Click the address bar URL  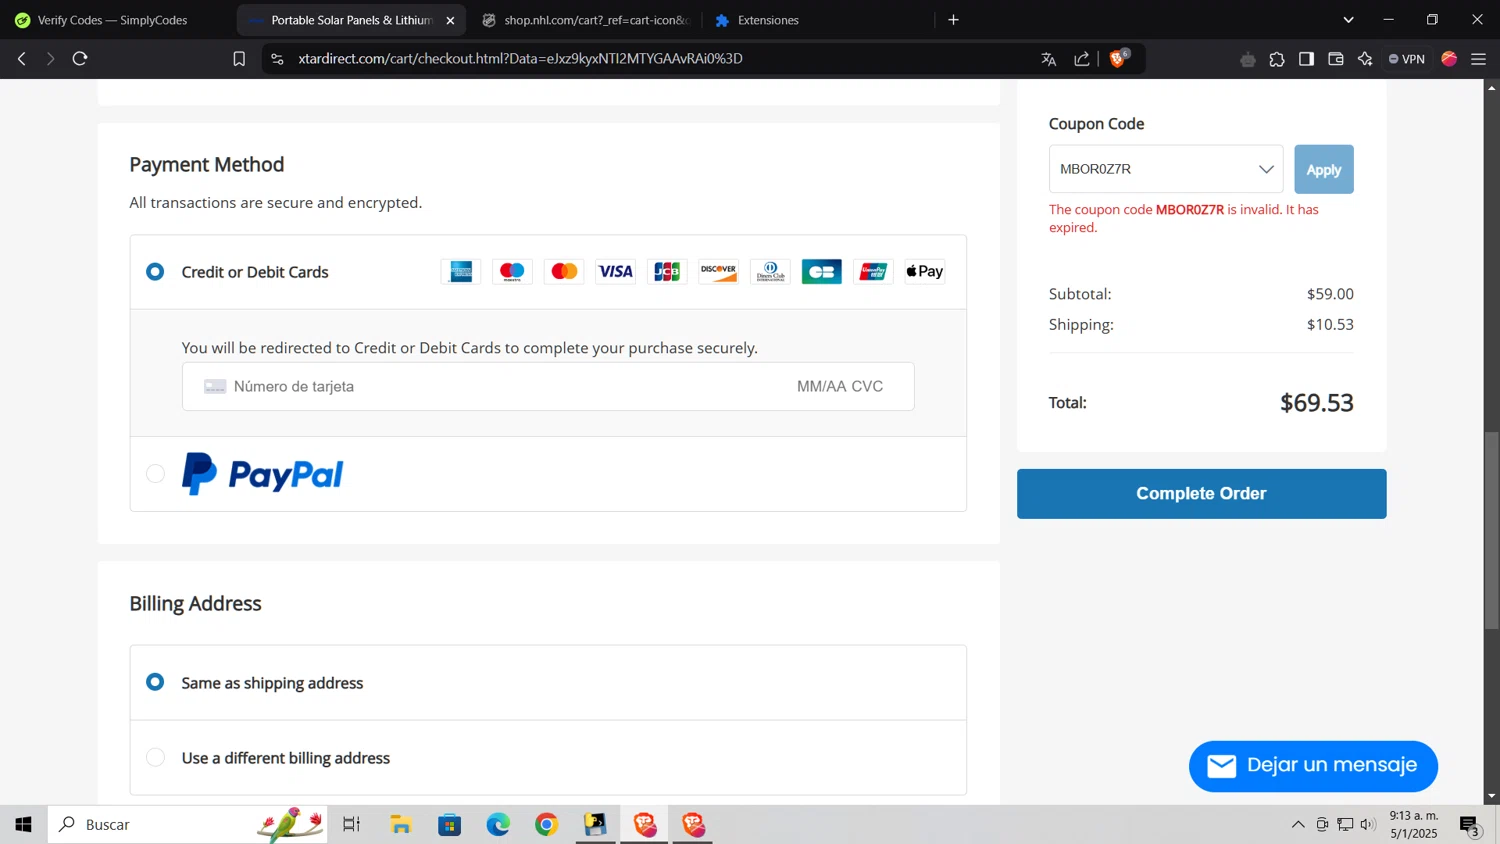[520, 59]
